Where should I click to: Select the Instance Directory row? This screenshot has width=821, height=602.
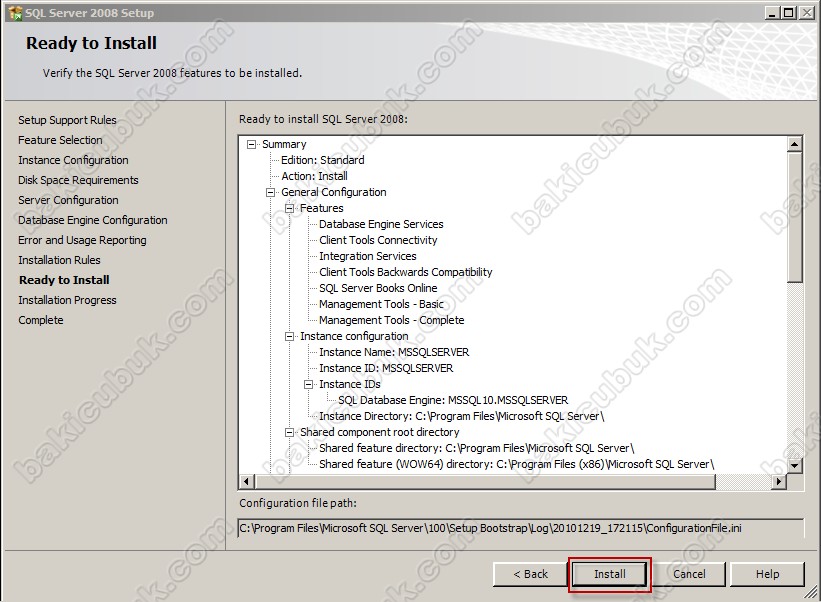(x=462, y=416)
